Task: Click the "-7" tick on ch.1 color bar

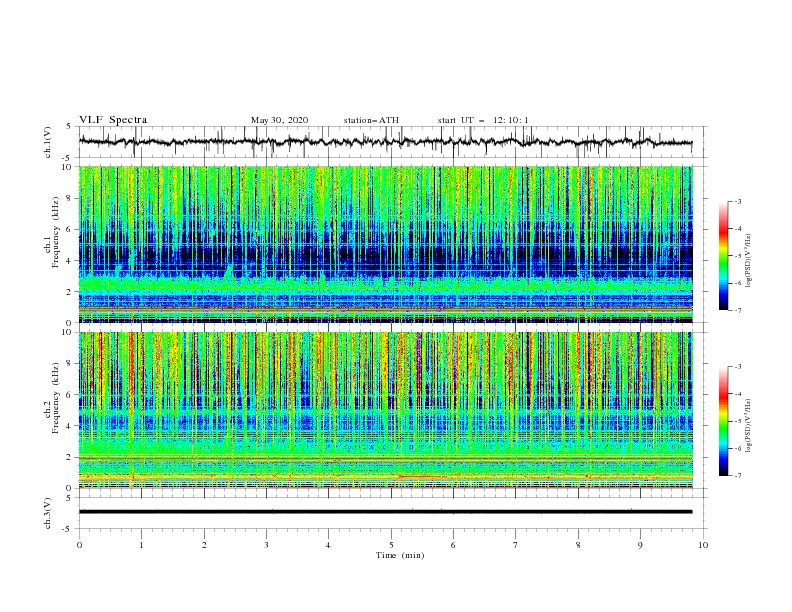Action: click(738, 310)
